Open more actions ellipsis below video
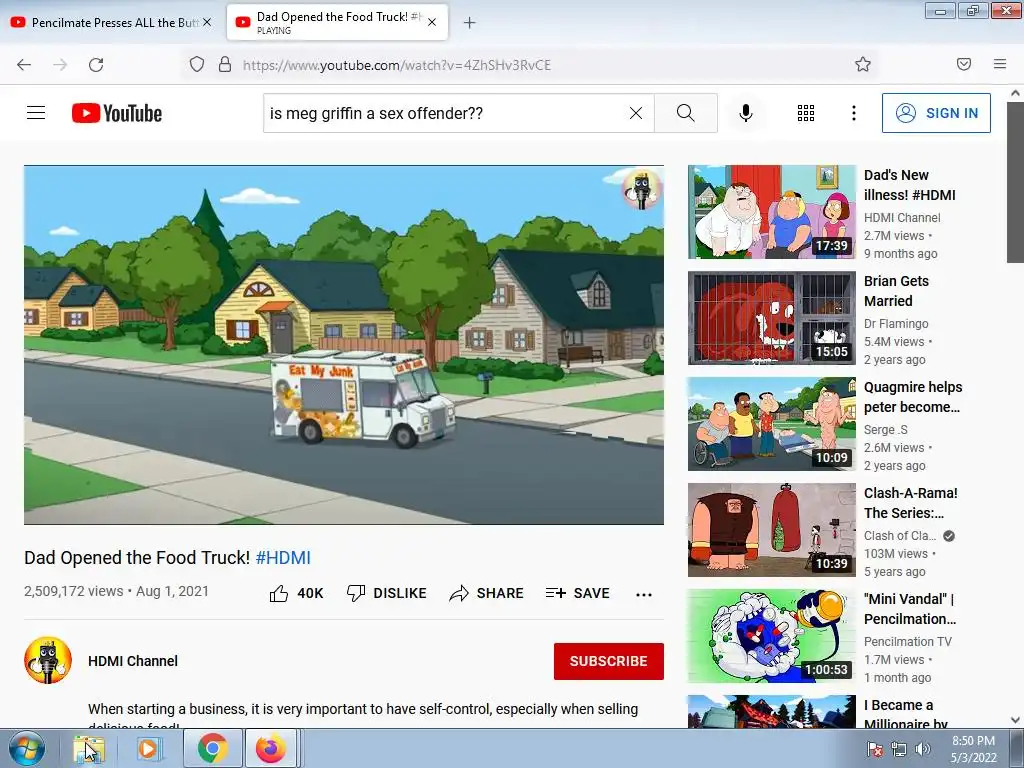 (644, 594)
